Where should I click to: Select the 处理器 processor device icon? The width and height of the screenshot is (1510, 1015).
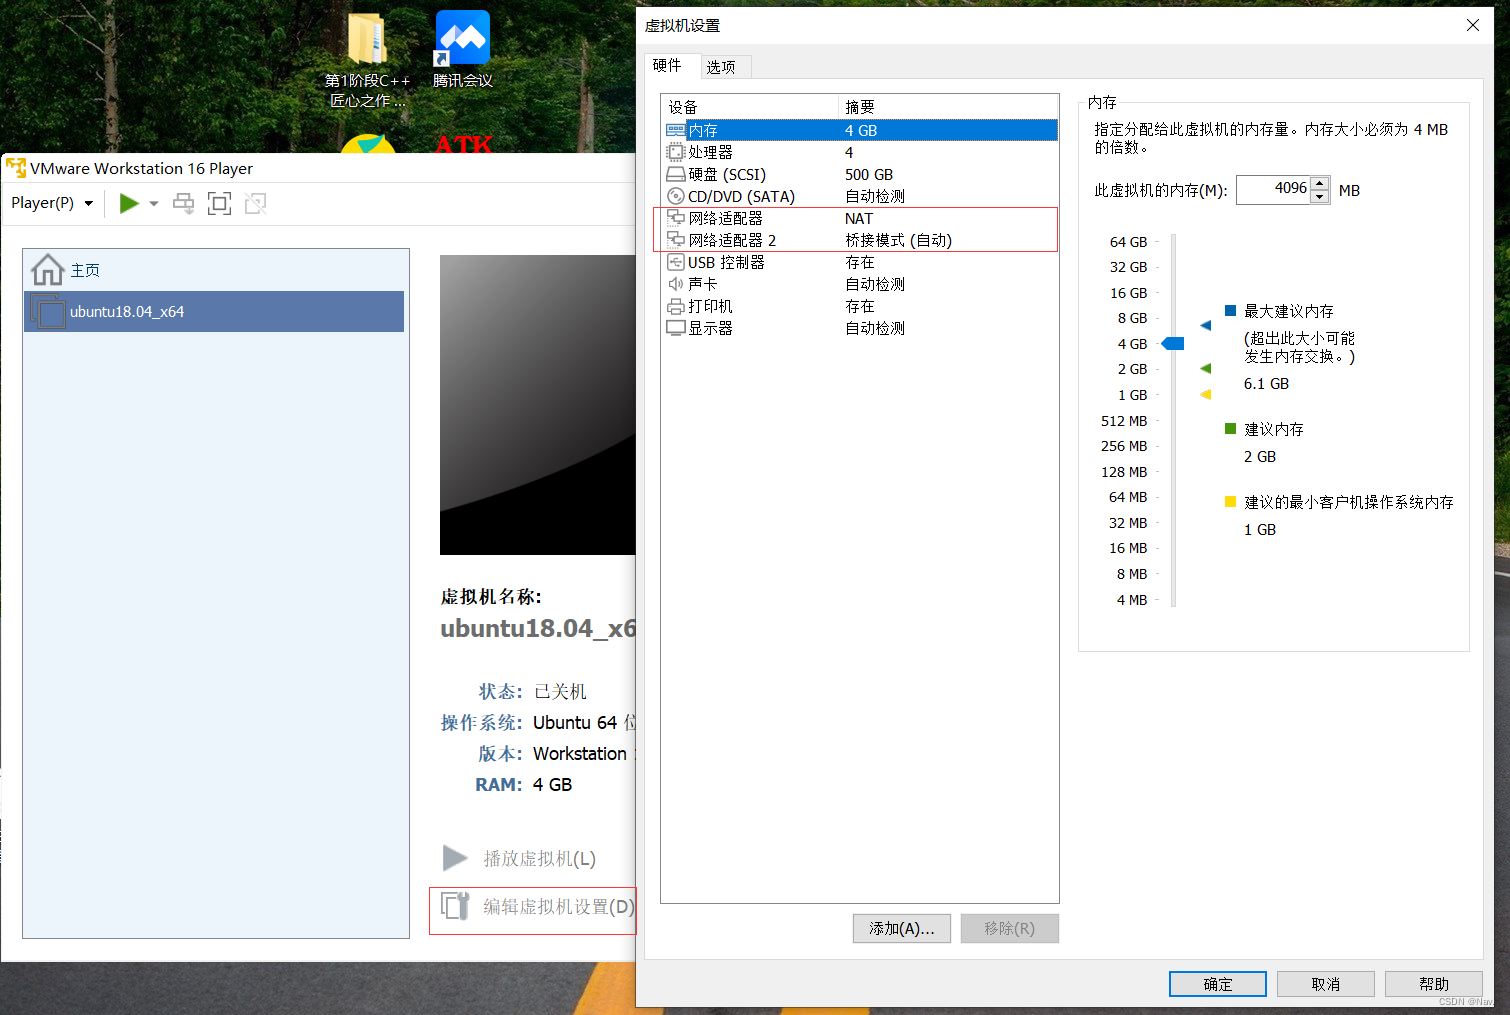(676, 152)
